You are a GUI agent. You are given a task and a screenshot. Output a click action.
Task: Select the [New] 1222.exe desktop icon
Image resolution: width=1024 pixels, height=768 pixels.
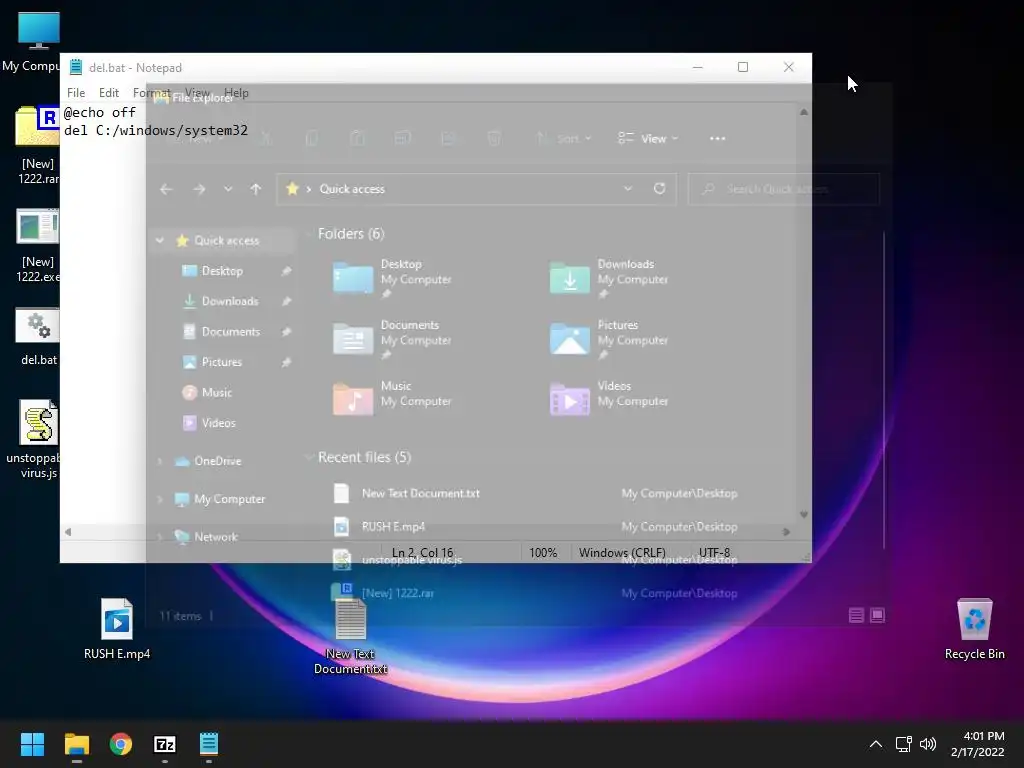(x=37, y=246)
